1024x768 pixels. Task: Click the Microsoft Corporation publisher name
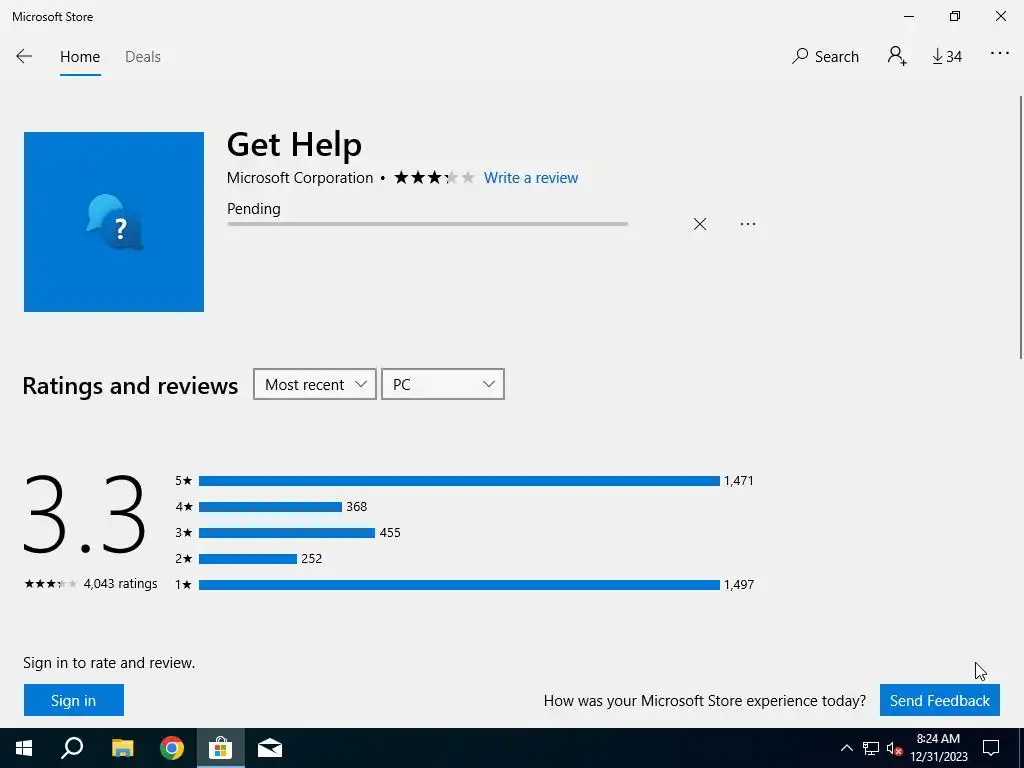[300, 178]
